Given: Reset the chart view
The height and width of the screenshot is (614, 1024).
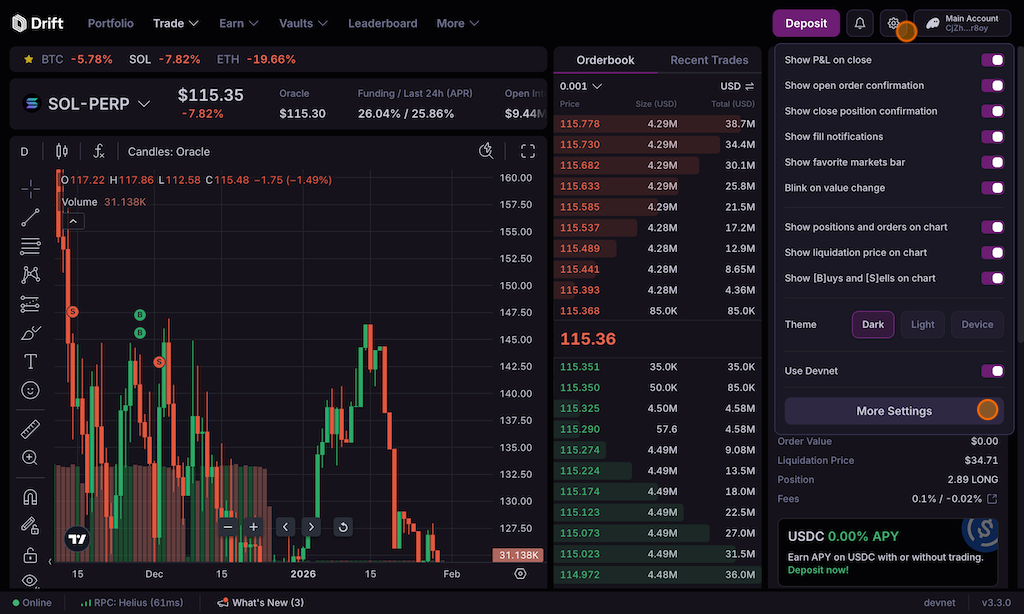Looking at the screenshot, I should (x=343, y=527).
